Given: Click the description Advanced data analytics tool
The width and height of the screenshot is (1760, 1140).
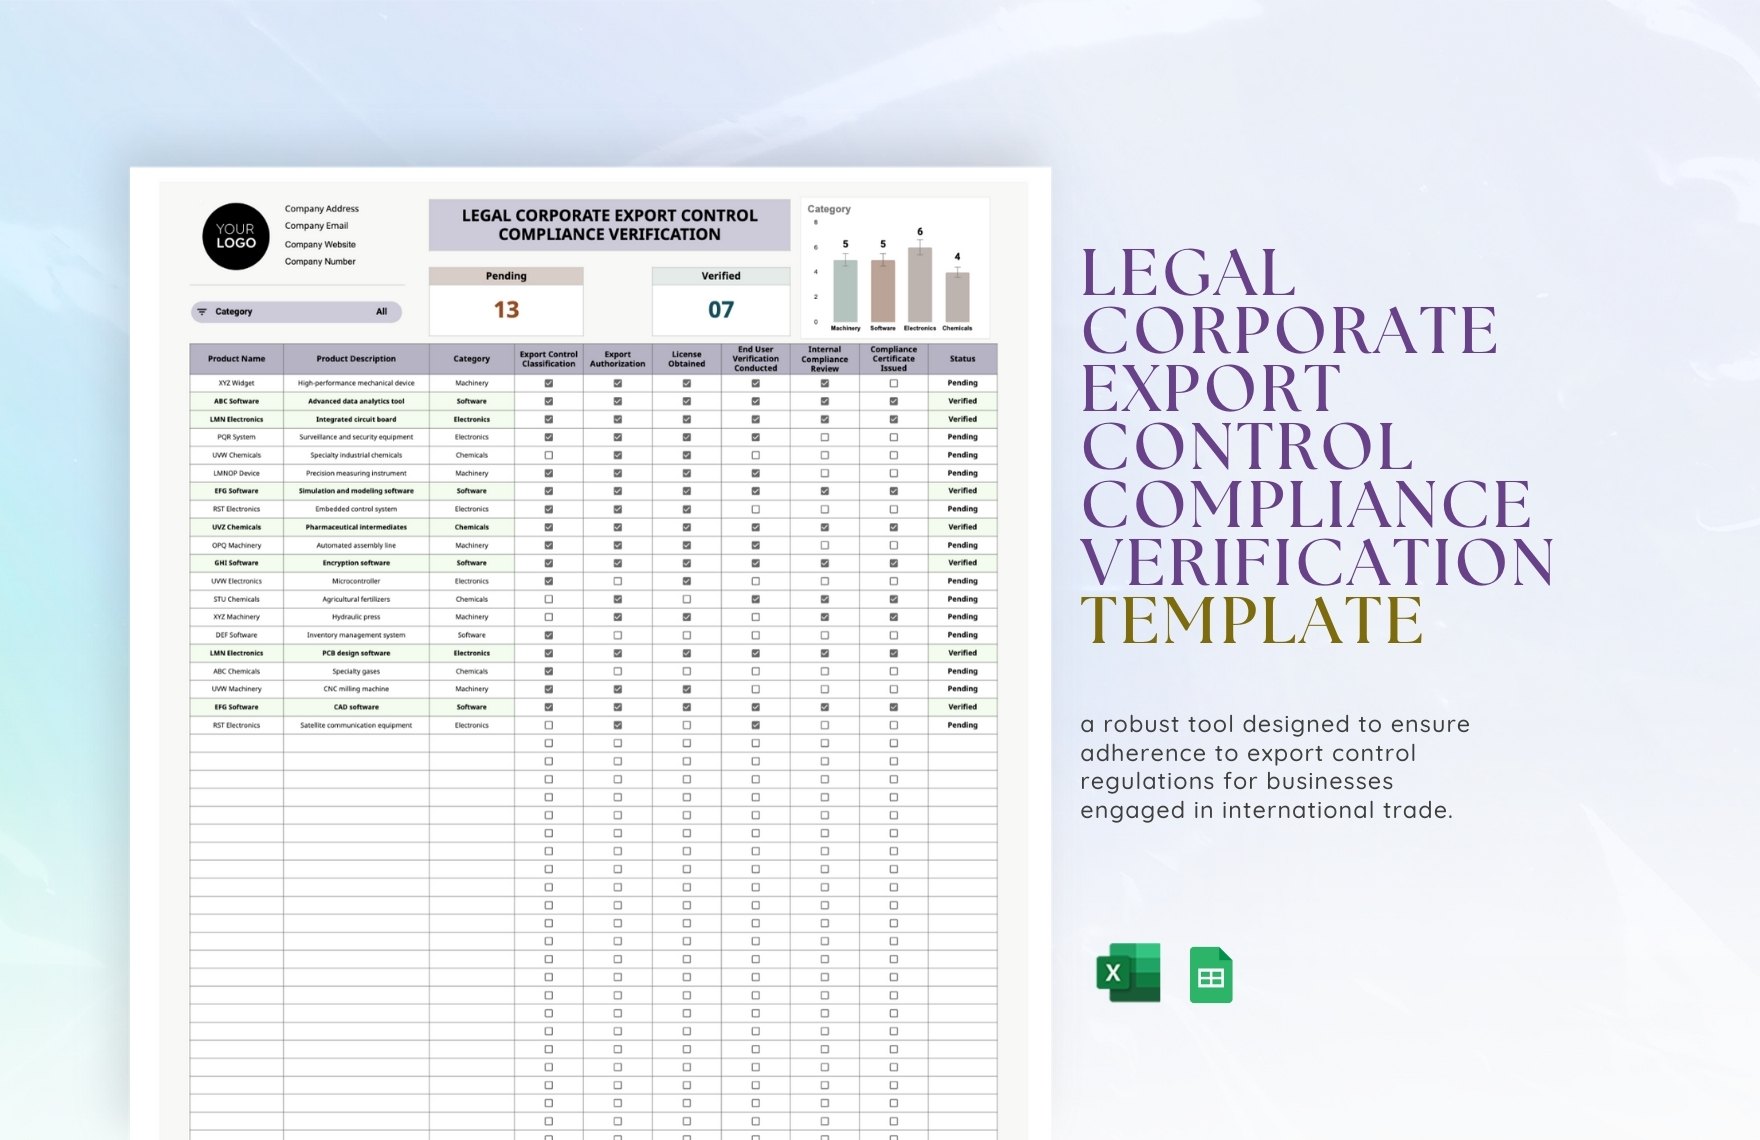Looking at the screenshot, I should coord(356,401).
